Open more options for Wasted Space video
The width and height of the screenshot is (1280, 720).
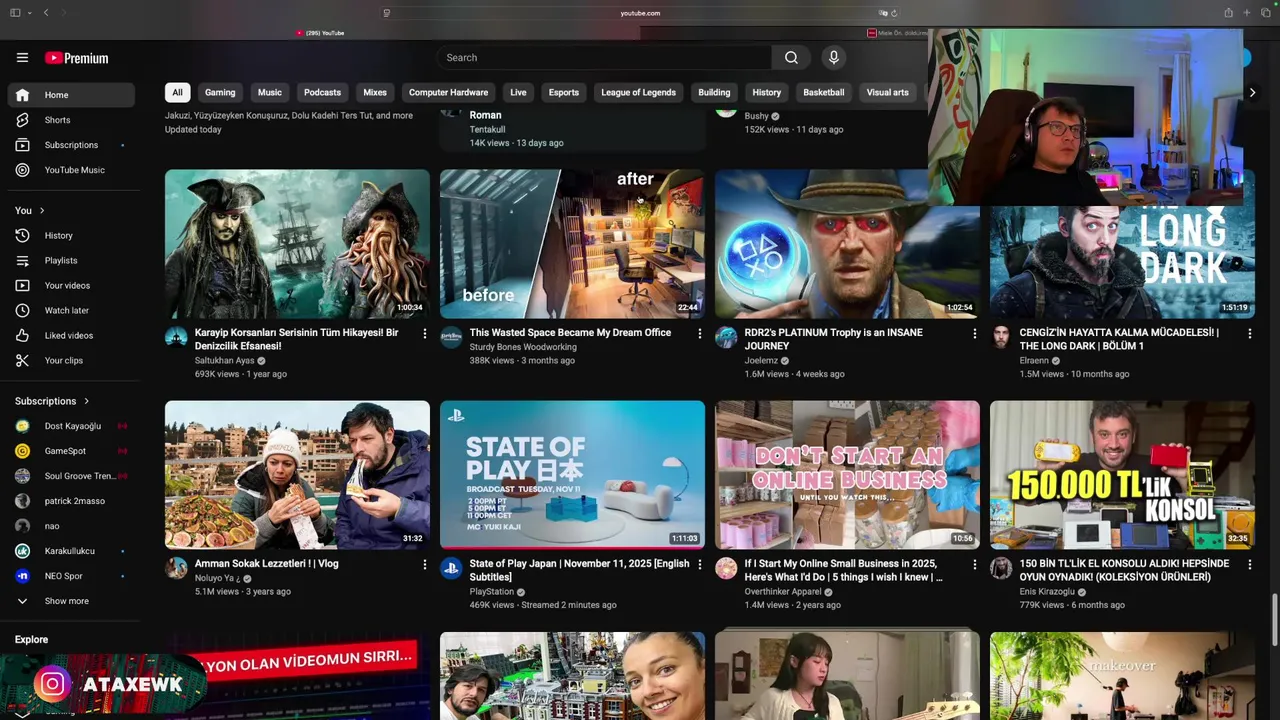699,334
